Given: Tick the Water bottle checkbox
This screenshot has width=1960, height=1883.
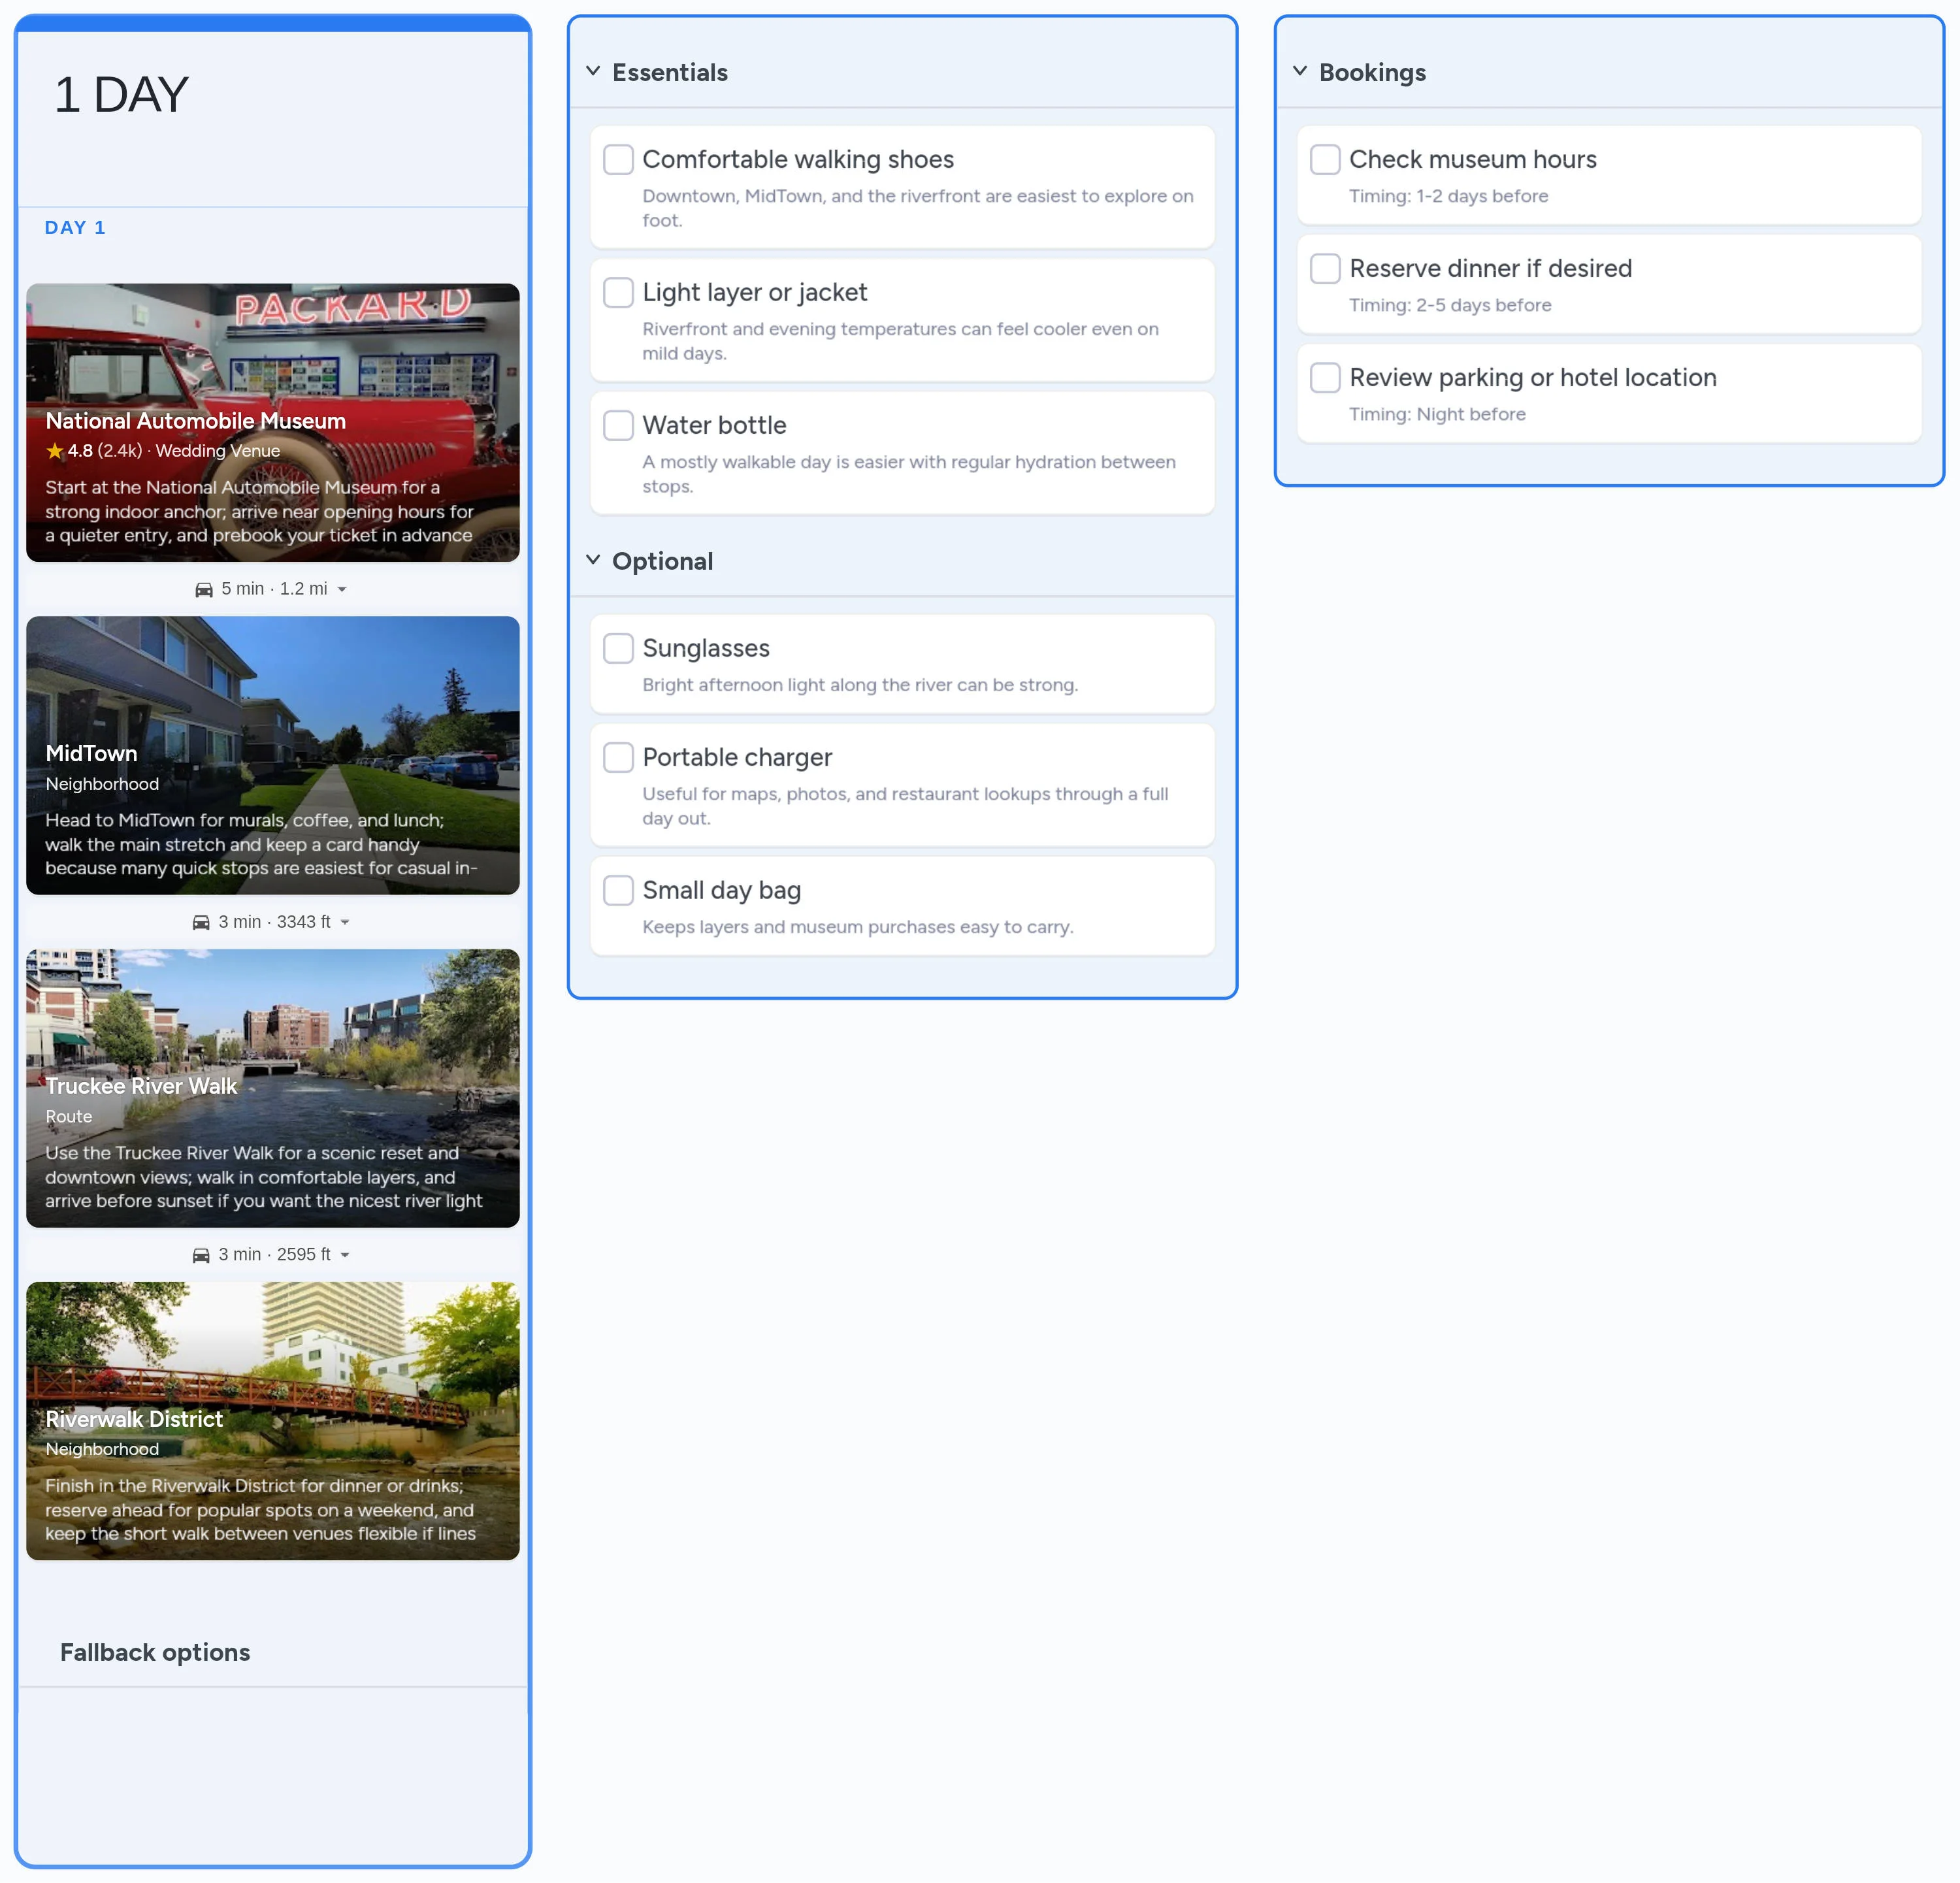Looking at the screenshot, I should pos(618,426).
